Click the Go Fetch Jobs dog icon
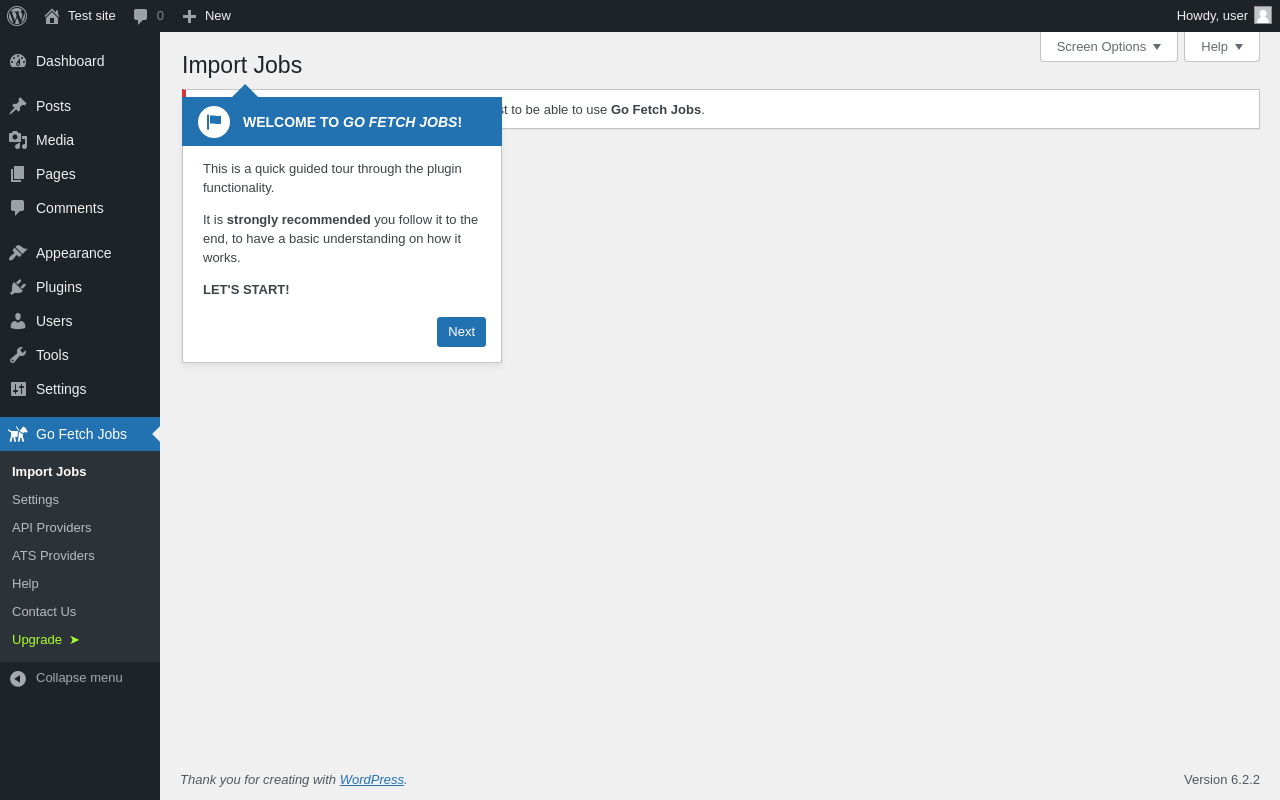The width and height of the screenshot is (1280, 800). [x=18, y=434]
